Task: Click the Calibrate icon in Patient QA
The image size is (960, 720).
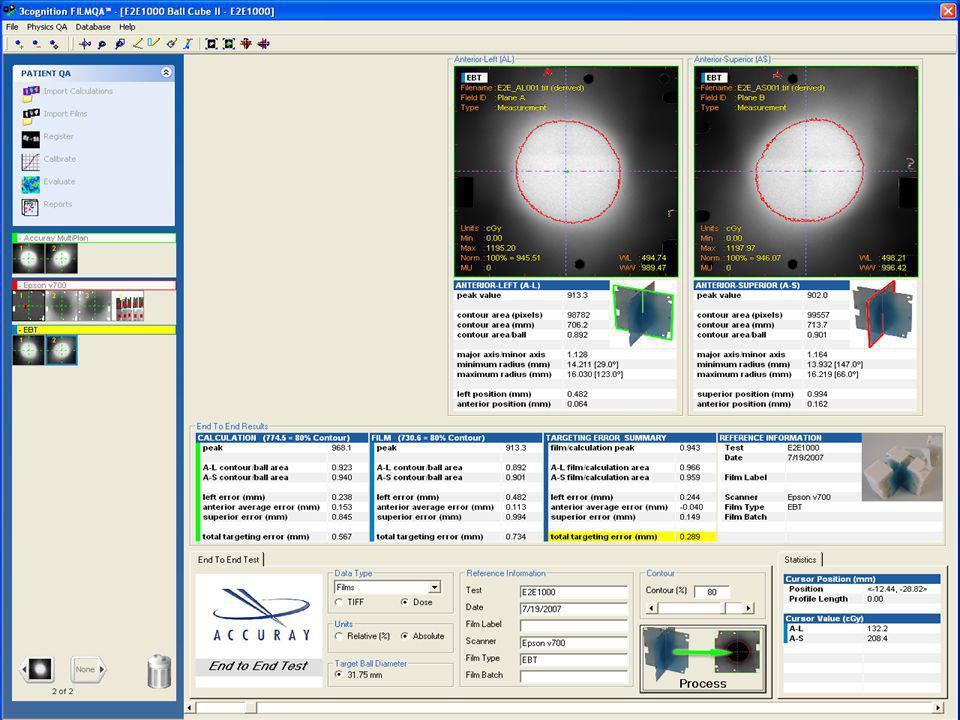Action: (x=31, y=162)
